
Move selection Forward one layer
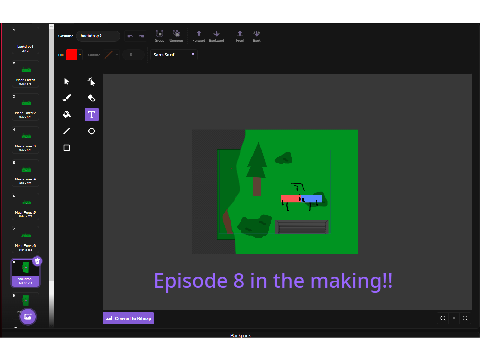199,36
